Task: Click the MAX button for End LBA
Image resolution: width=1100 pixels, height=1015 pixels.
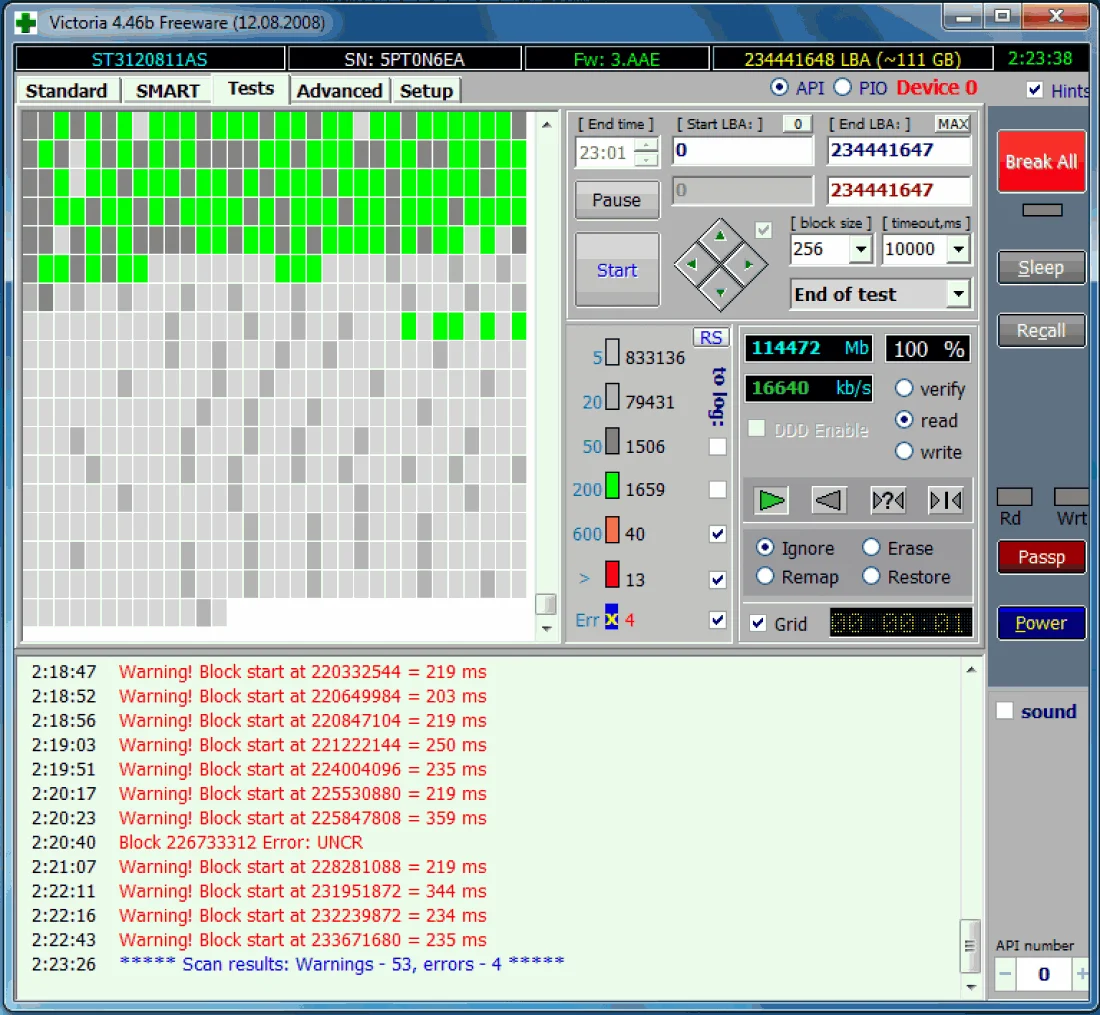Action: (x=952, y=124)
